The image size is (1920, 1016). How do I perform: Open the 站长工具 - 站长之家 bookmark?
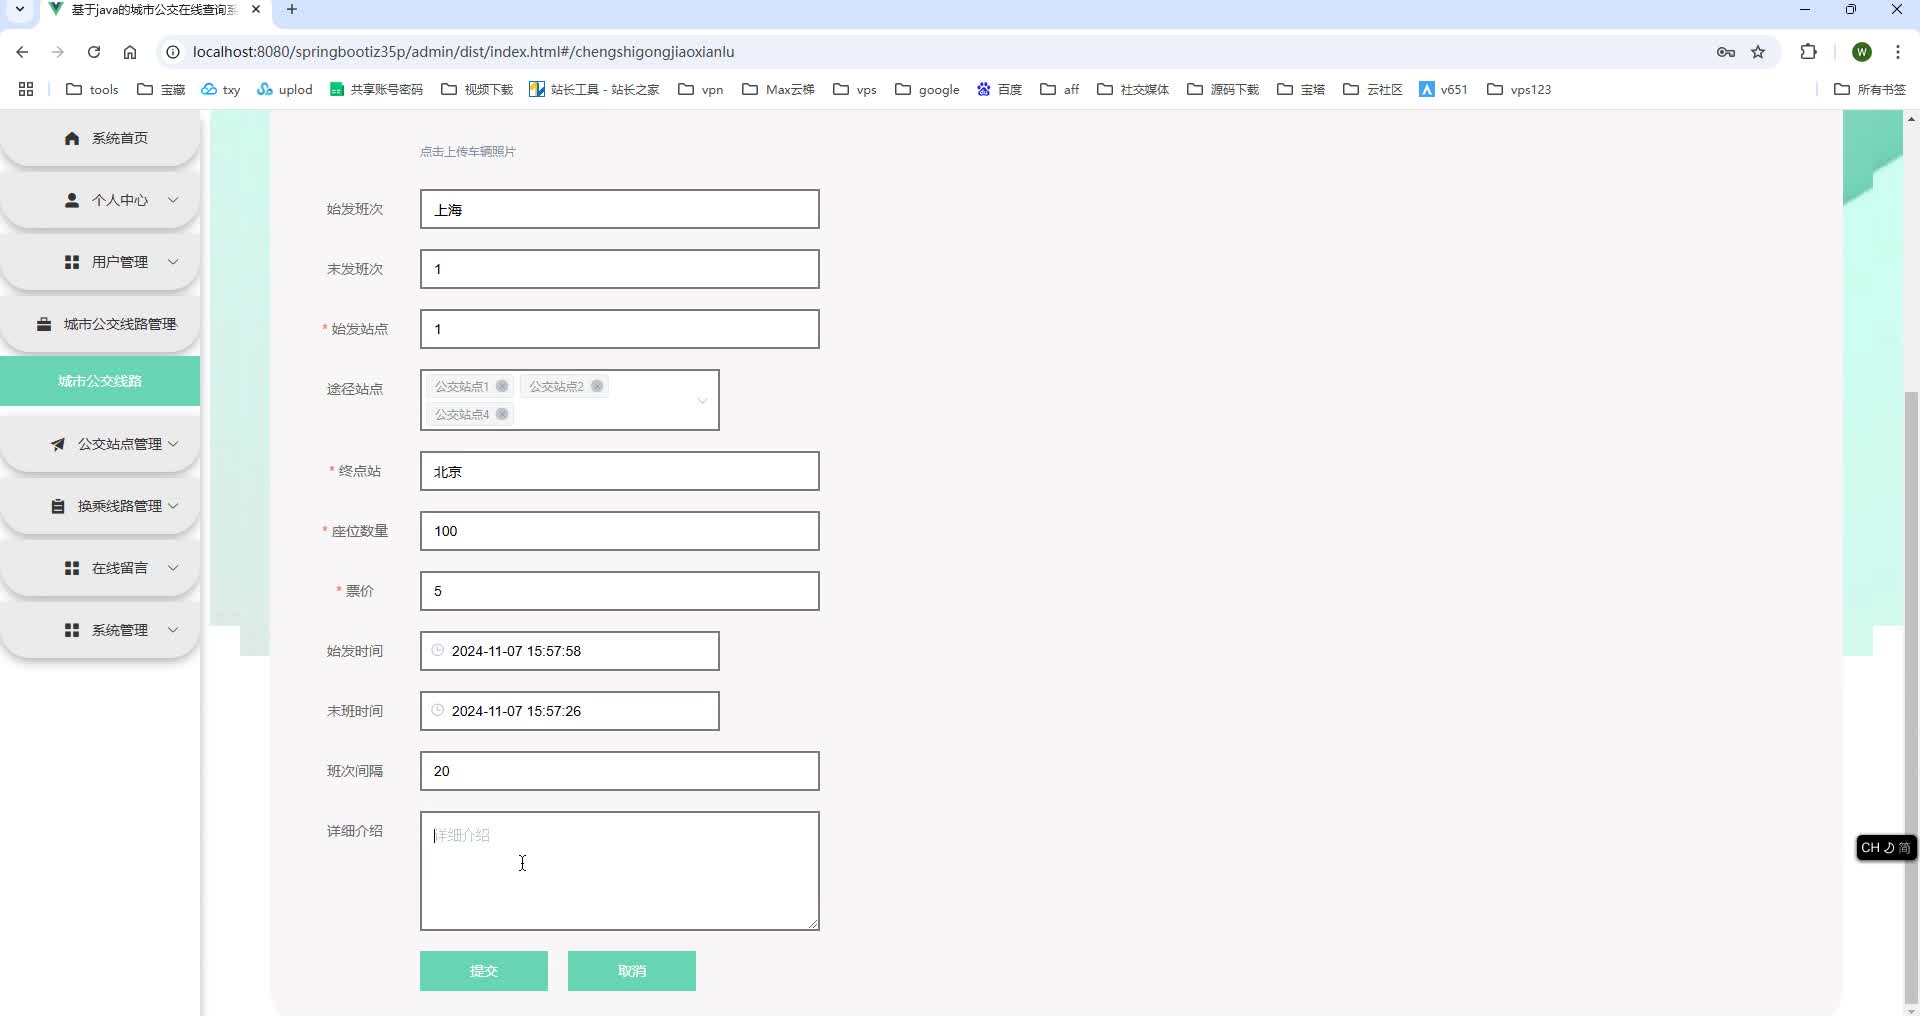594,89
